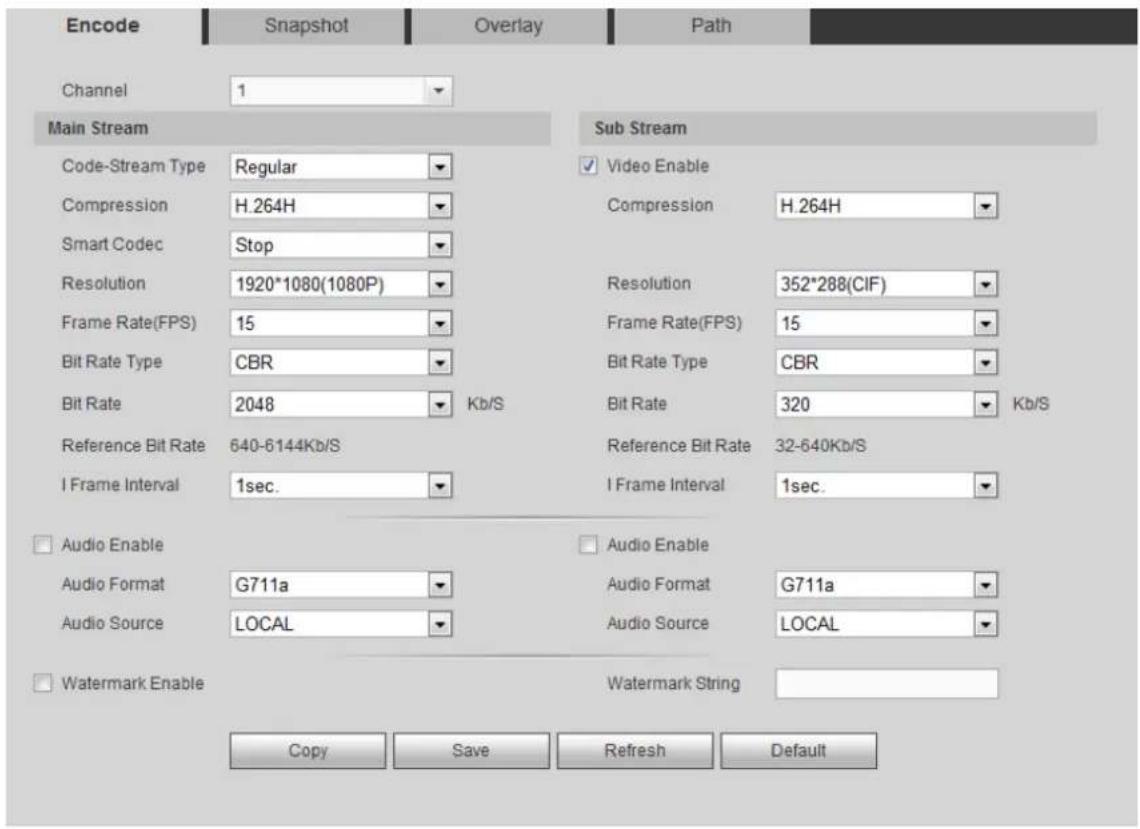Viewport: 1140px width, 829px height.
Task: Click the Copy button
Action: click(308, 750)
